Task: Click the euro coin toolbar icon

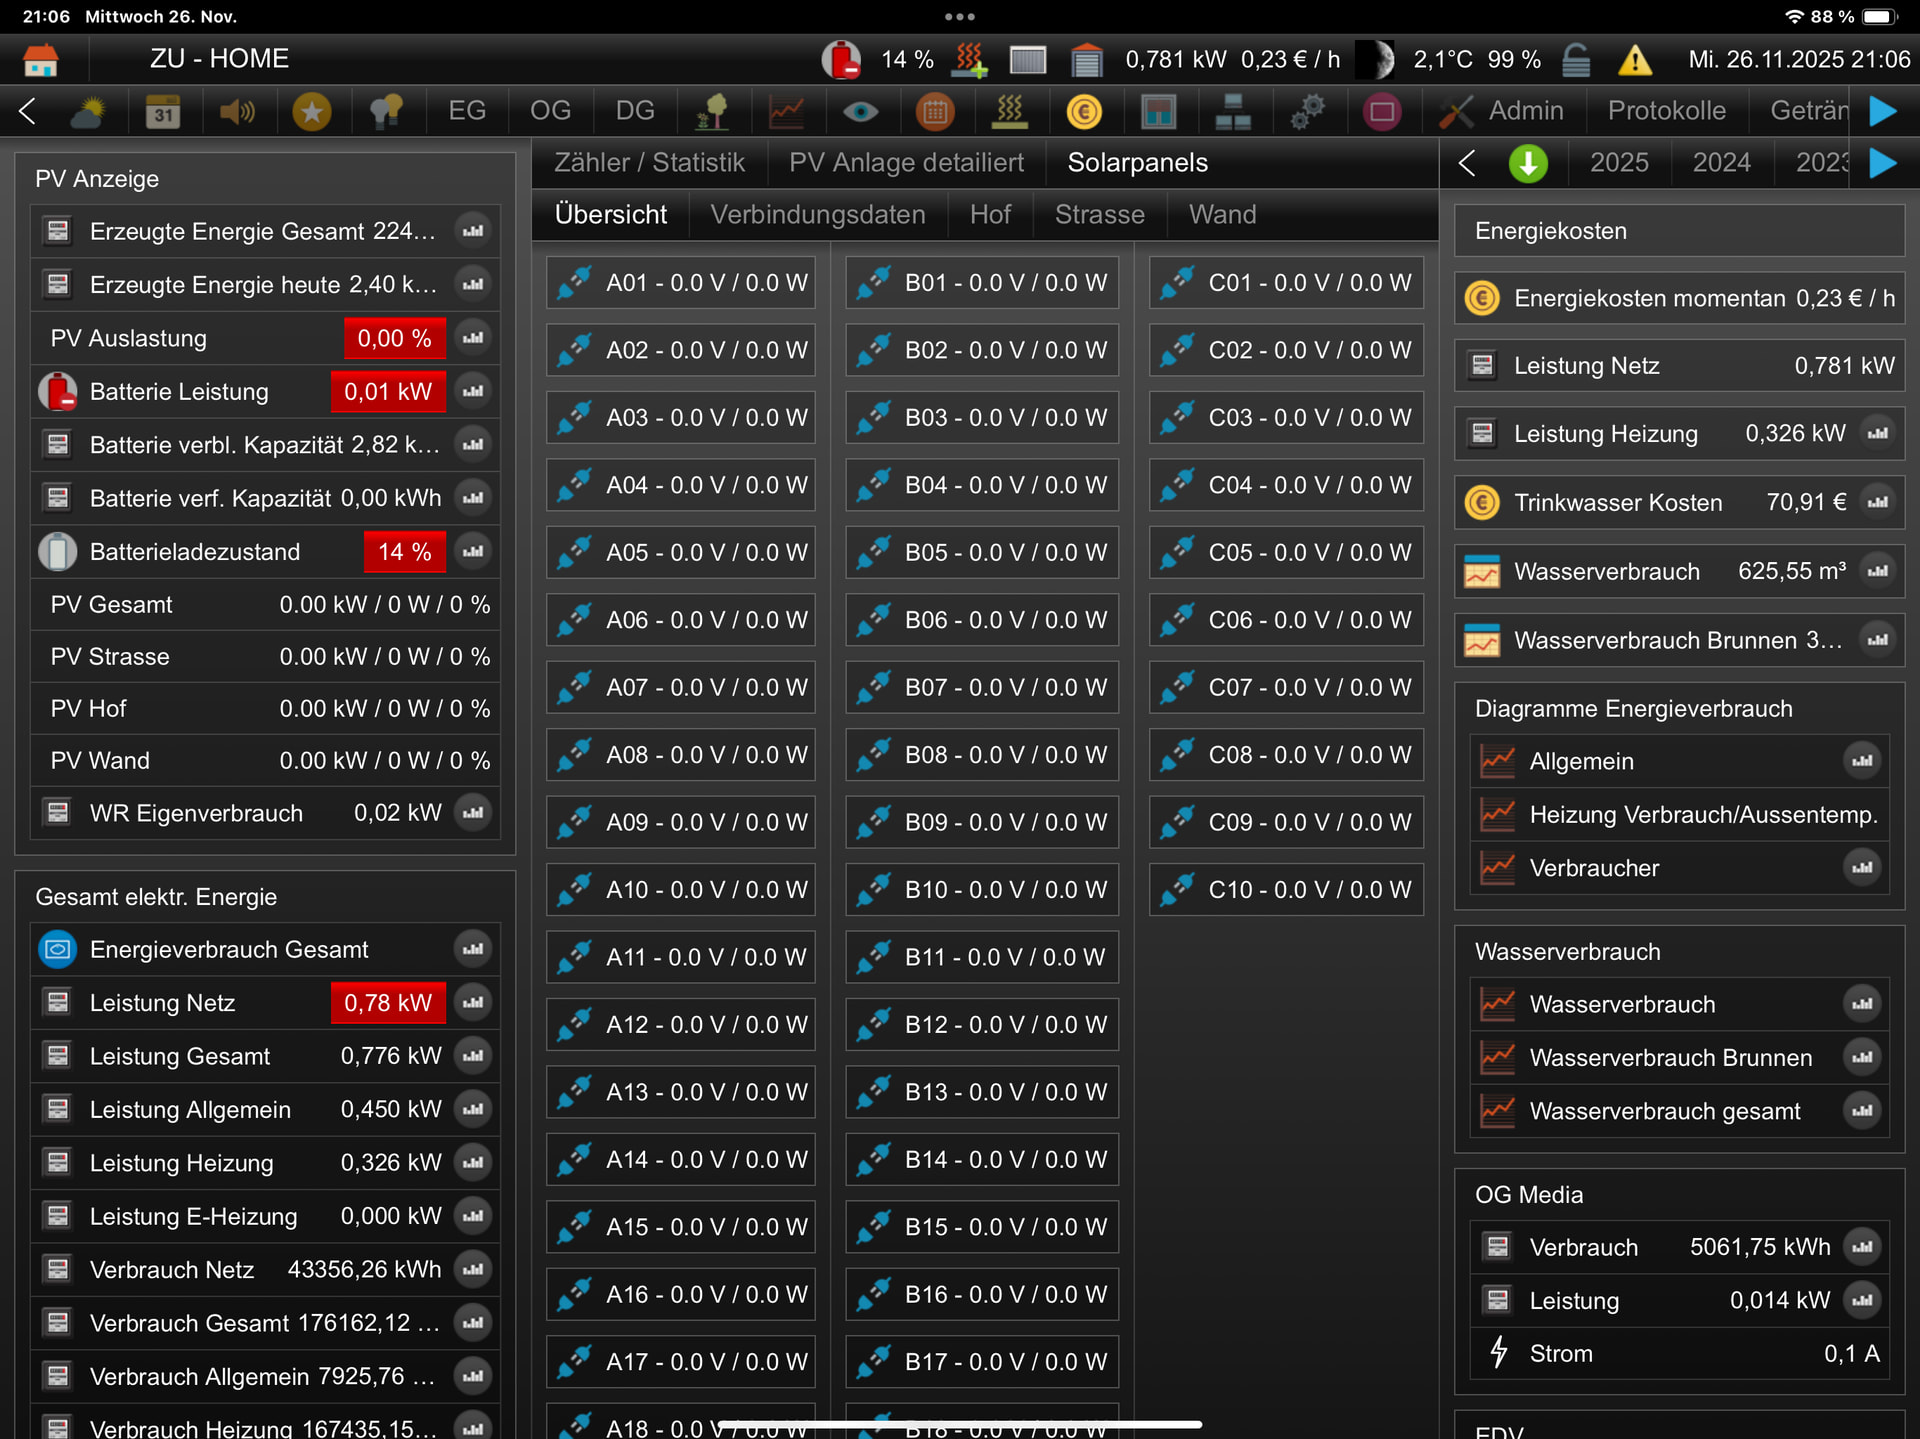Action: tap(1084, 111)
